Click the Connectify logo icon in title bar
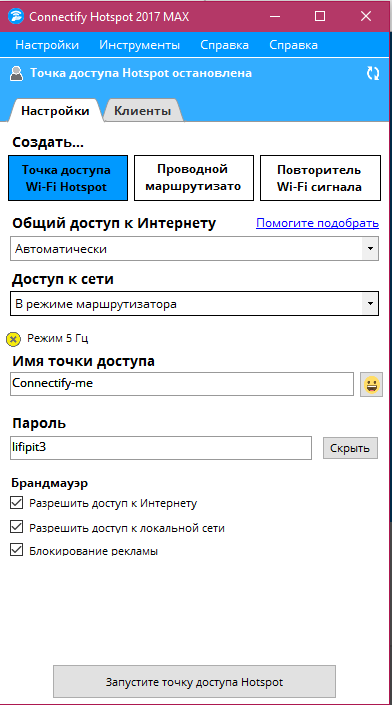 pos(16,16)
